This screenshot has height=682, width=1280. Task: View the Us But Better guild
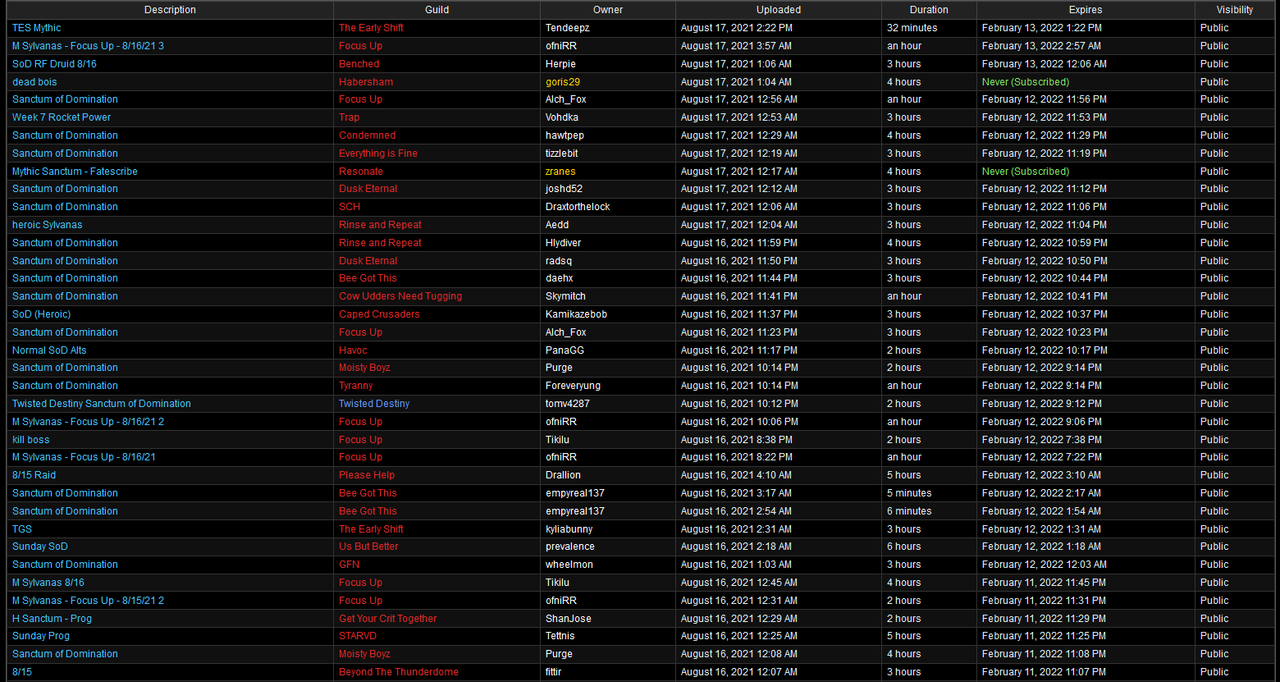[369, 547]
